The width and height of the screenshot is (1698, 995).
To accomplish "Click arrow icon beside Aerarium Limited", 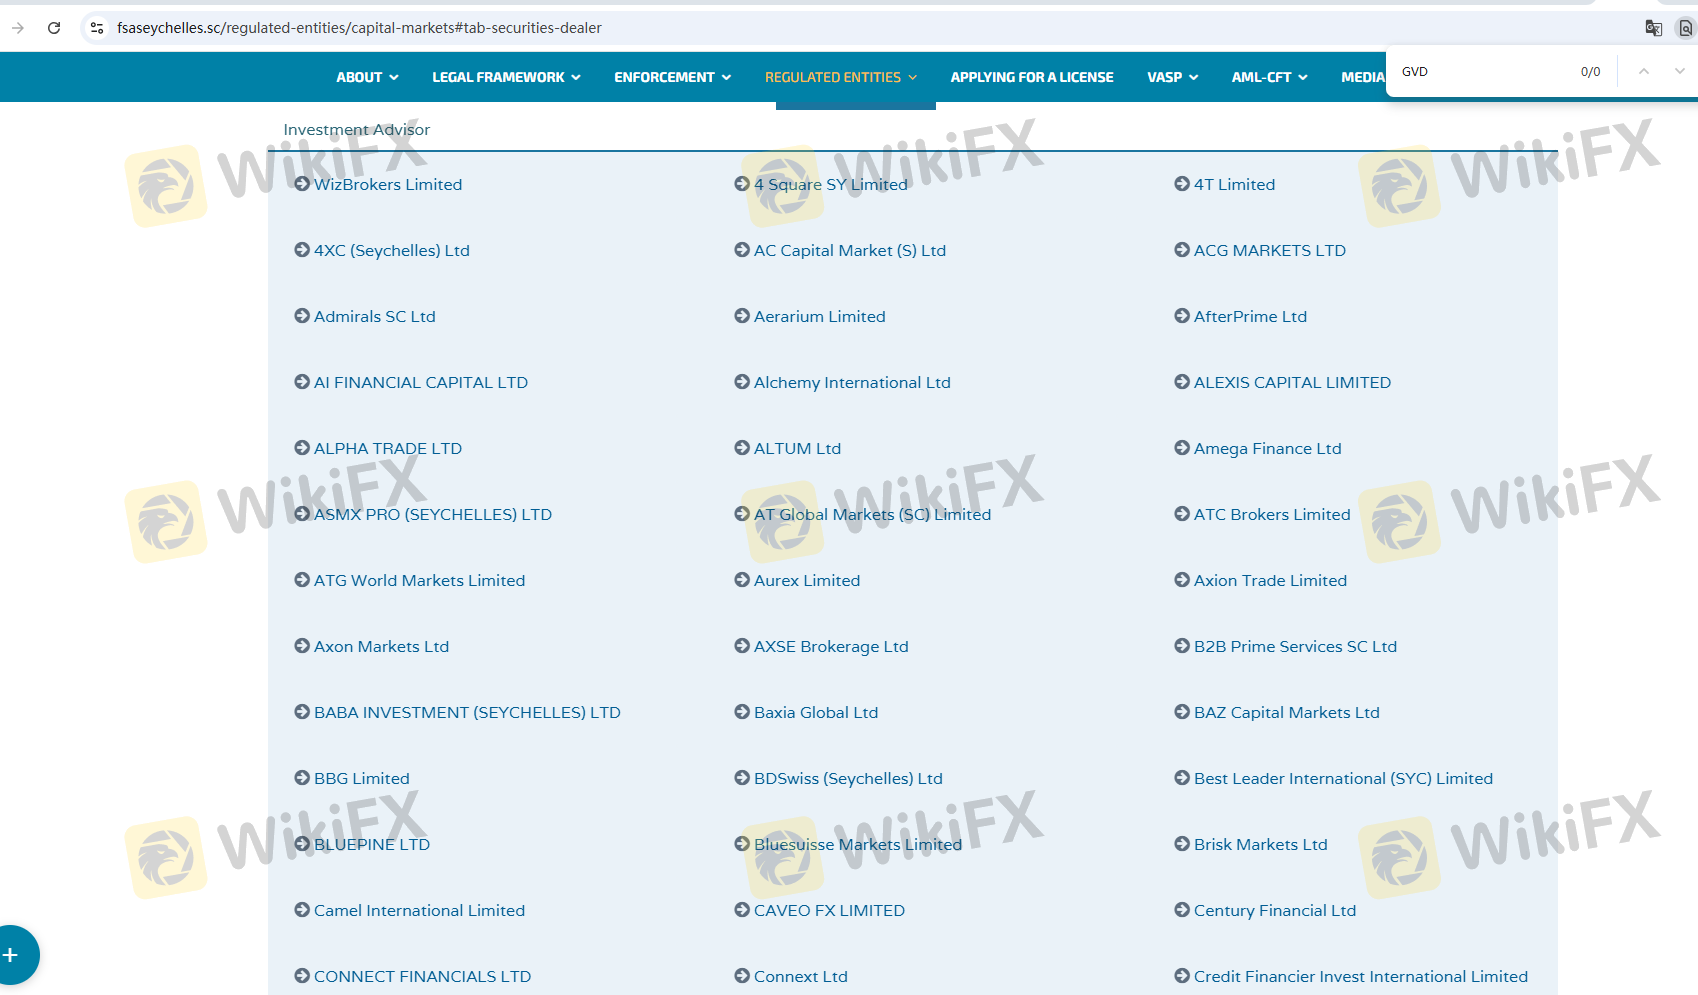I will click(x=742, y=316).
